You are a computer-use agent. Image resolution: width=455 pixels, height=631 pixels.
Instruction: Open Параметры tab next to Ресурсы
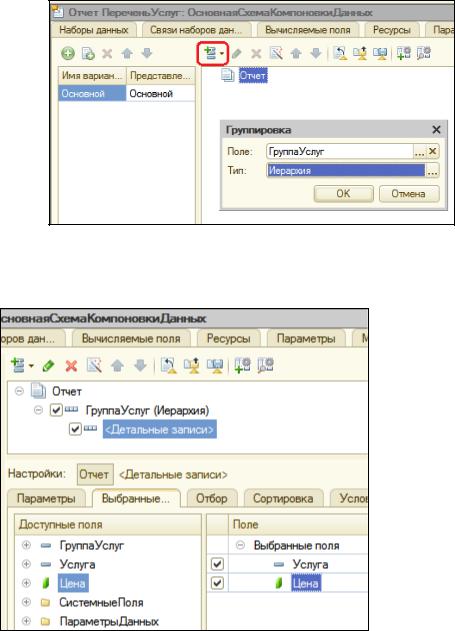point(306,338)
